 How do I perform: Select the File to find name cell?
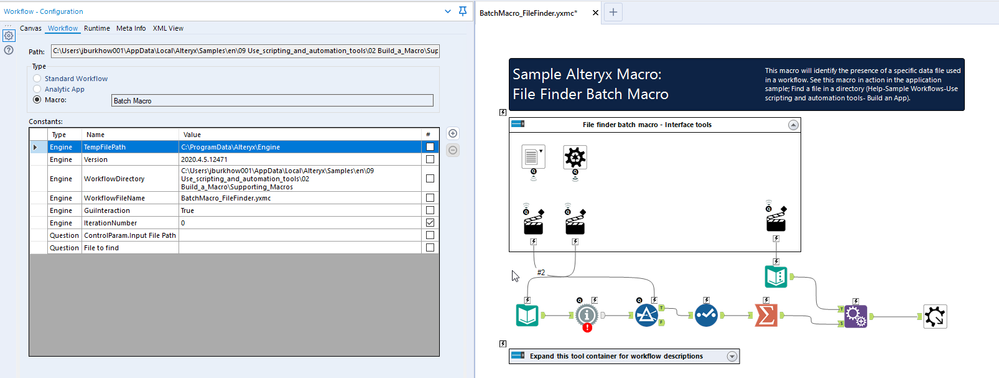click(130, 247)
